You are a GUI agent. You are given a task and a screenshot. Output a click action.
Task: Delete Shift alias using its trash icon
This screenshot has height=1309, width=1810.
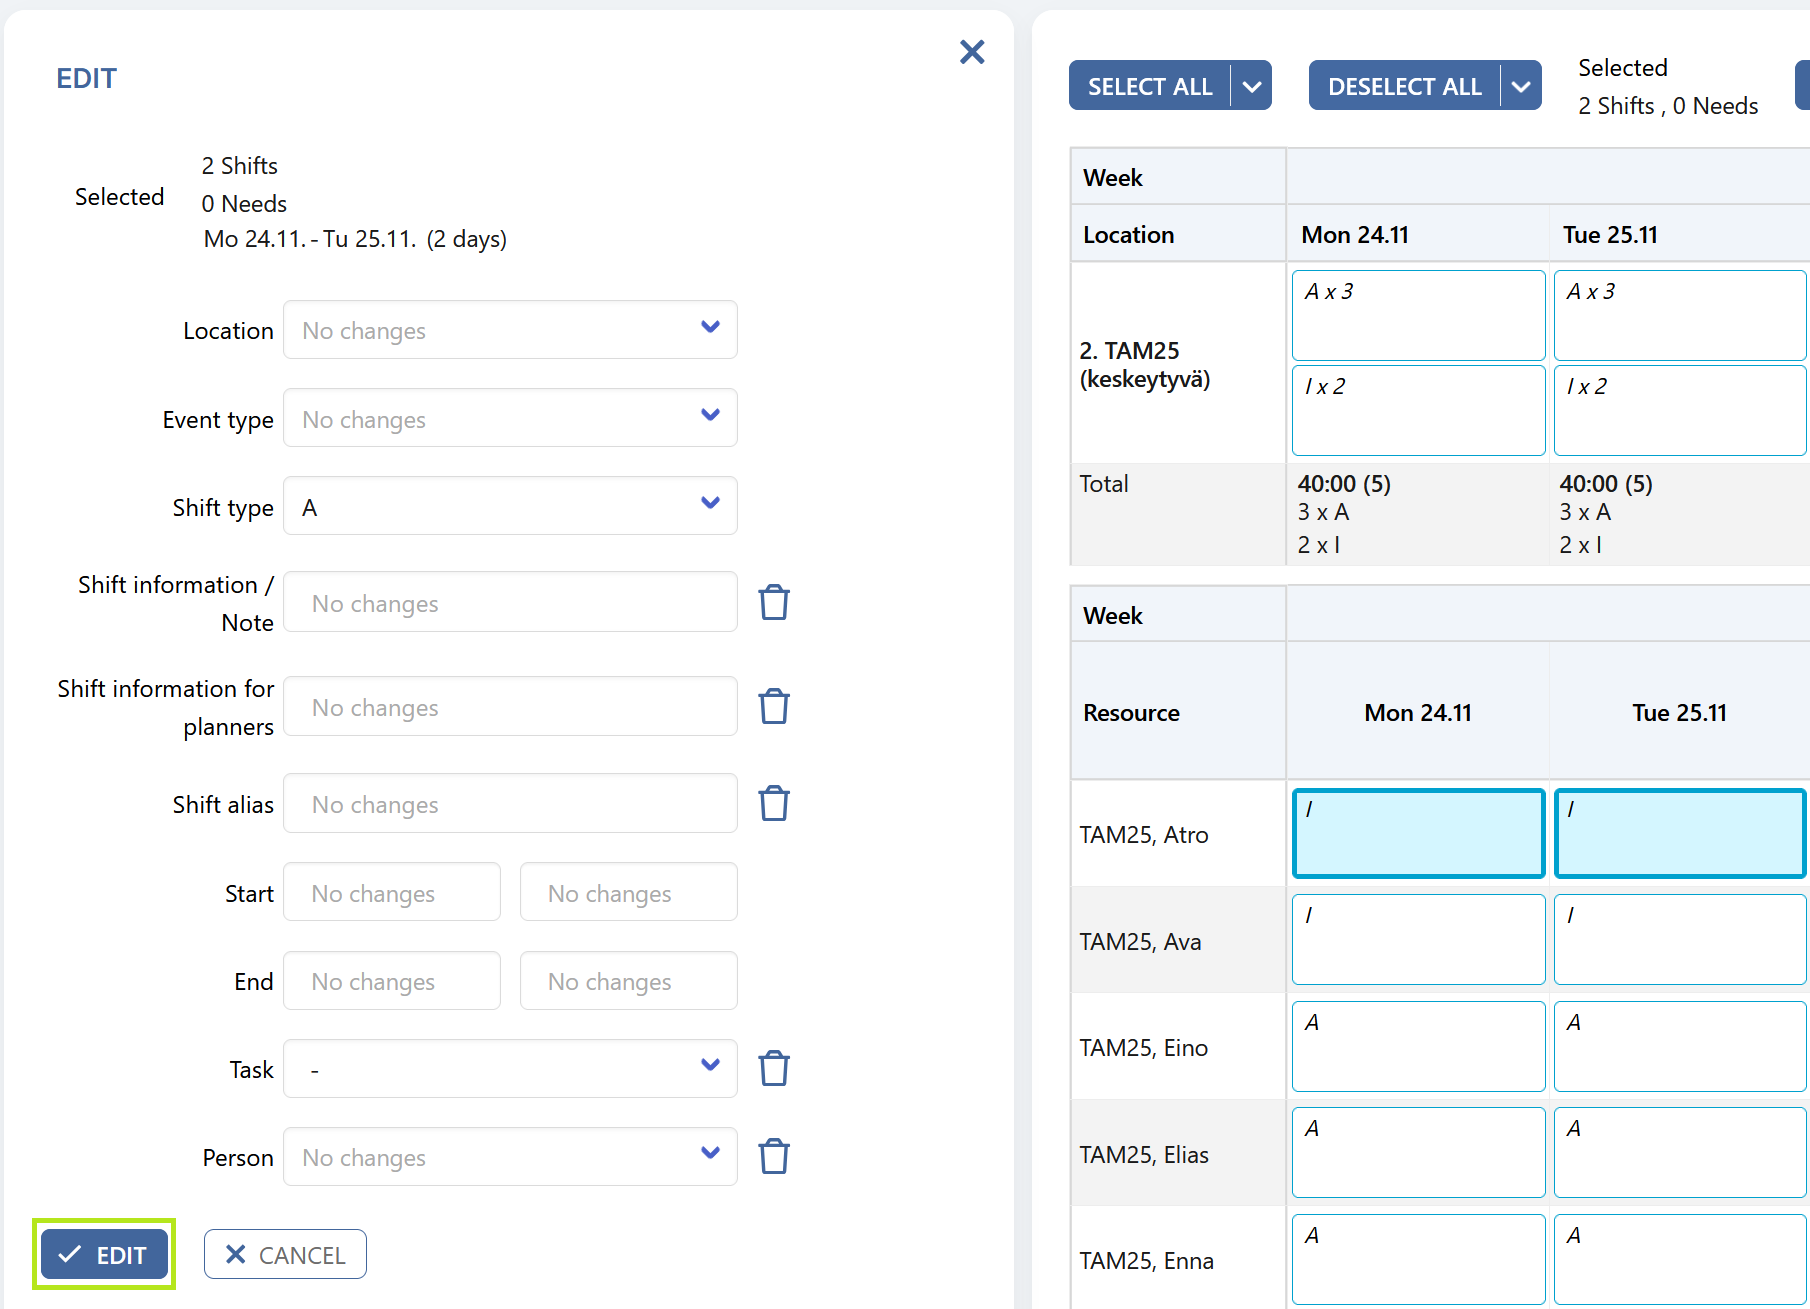tap(774, 804)
